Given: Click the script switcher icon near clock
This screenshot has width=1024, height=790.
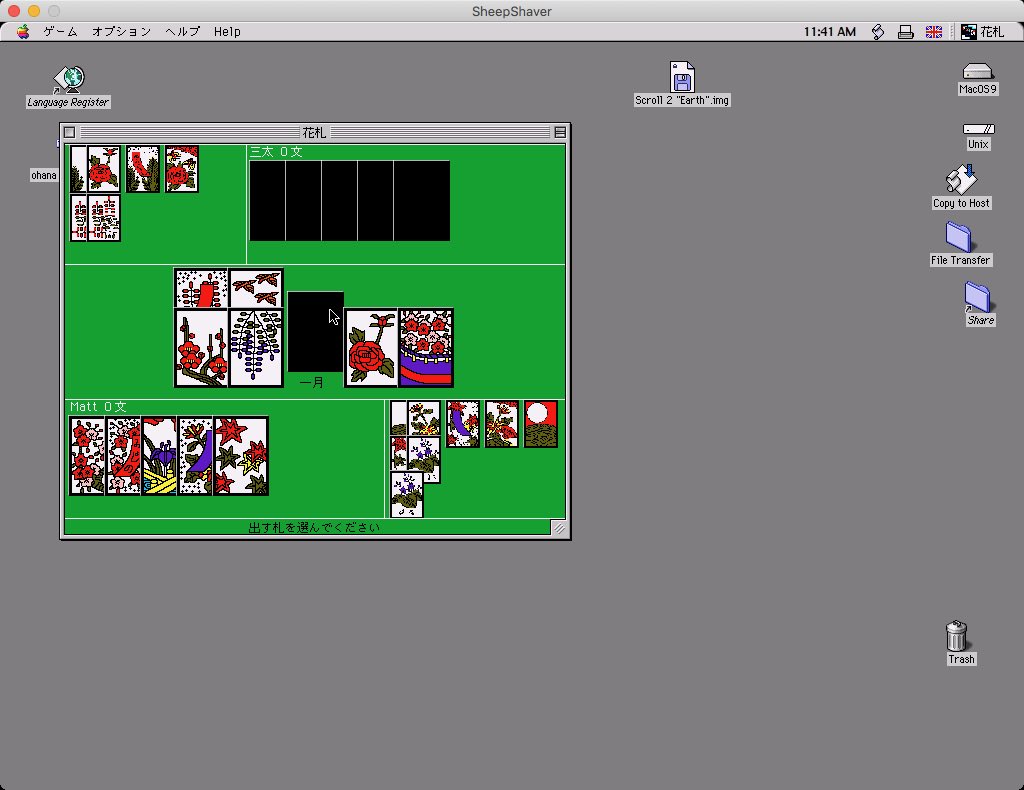Looking at the screenshot, I should point(878,31).
